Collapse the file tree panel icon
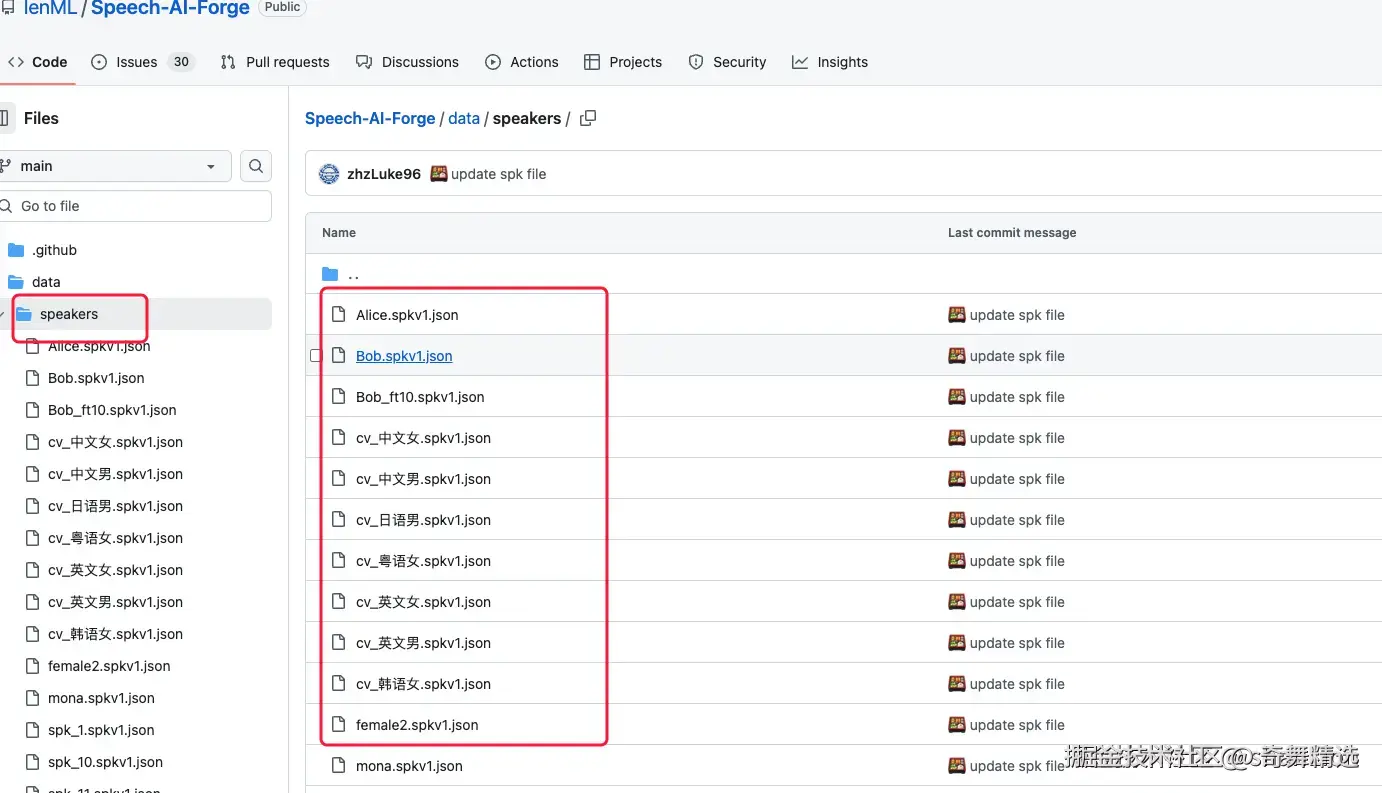 (x=5, y=118)
